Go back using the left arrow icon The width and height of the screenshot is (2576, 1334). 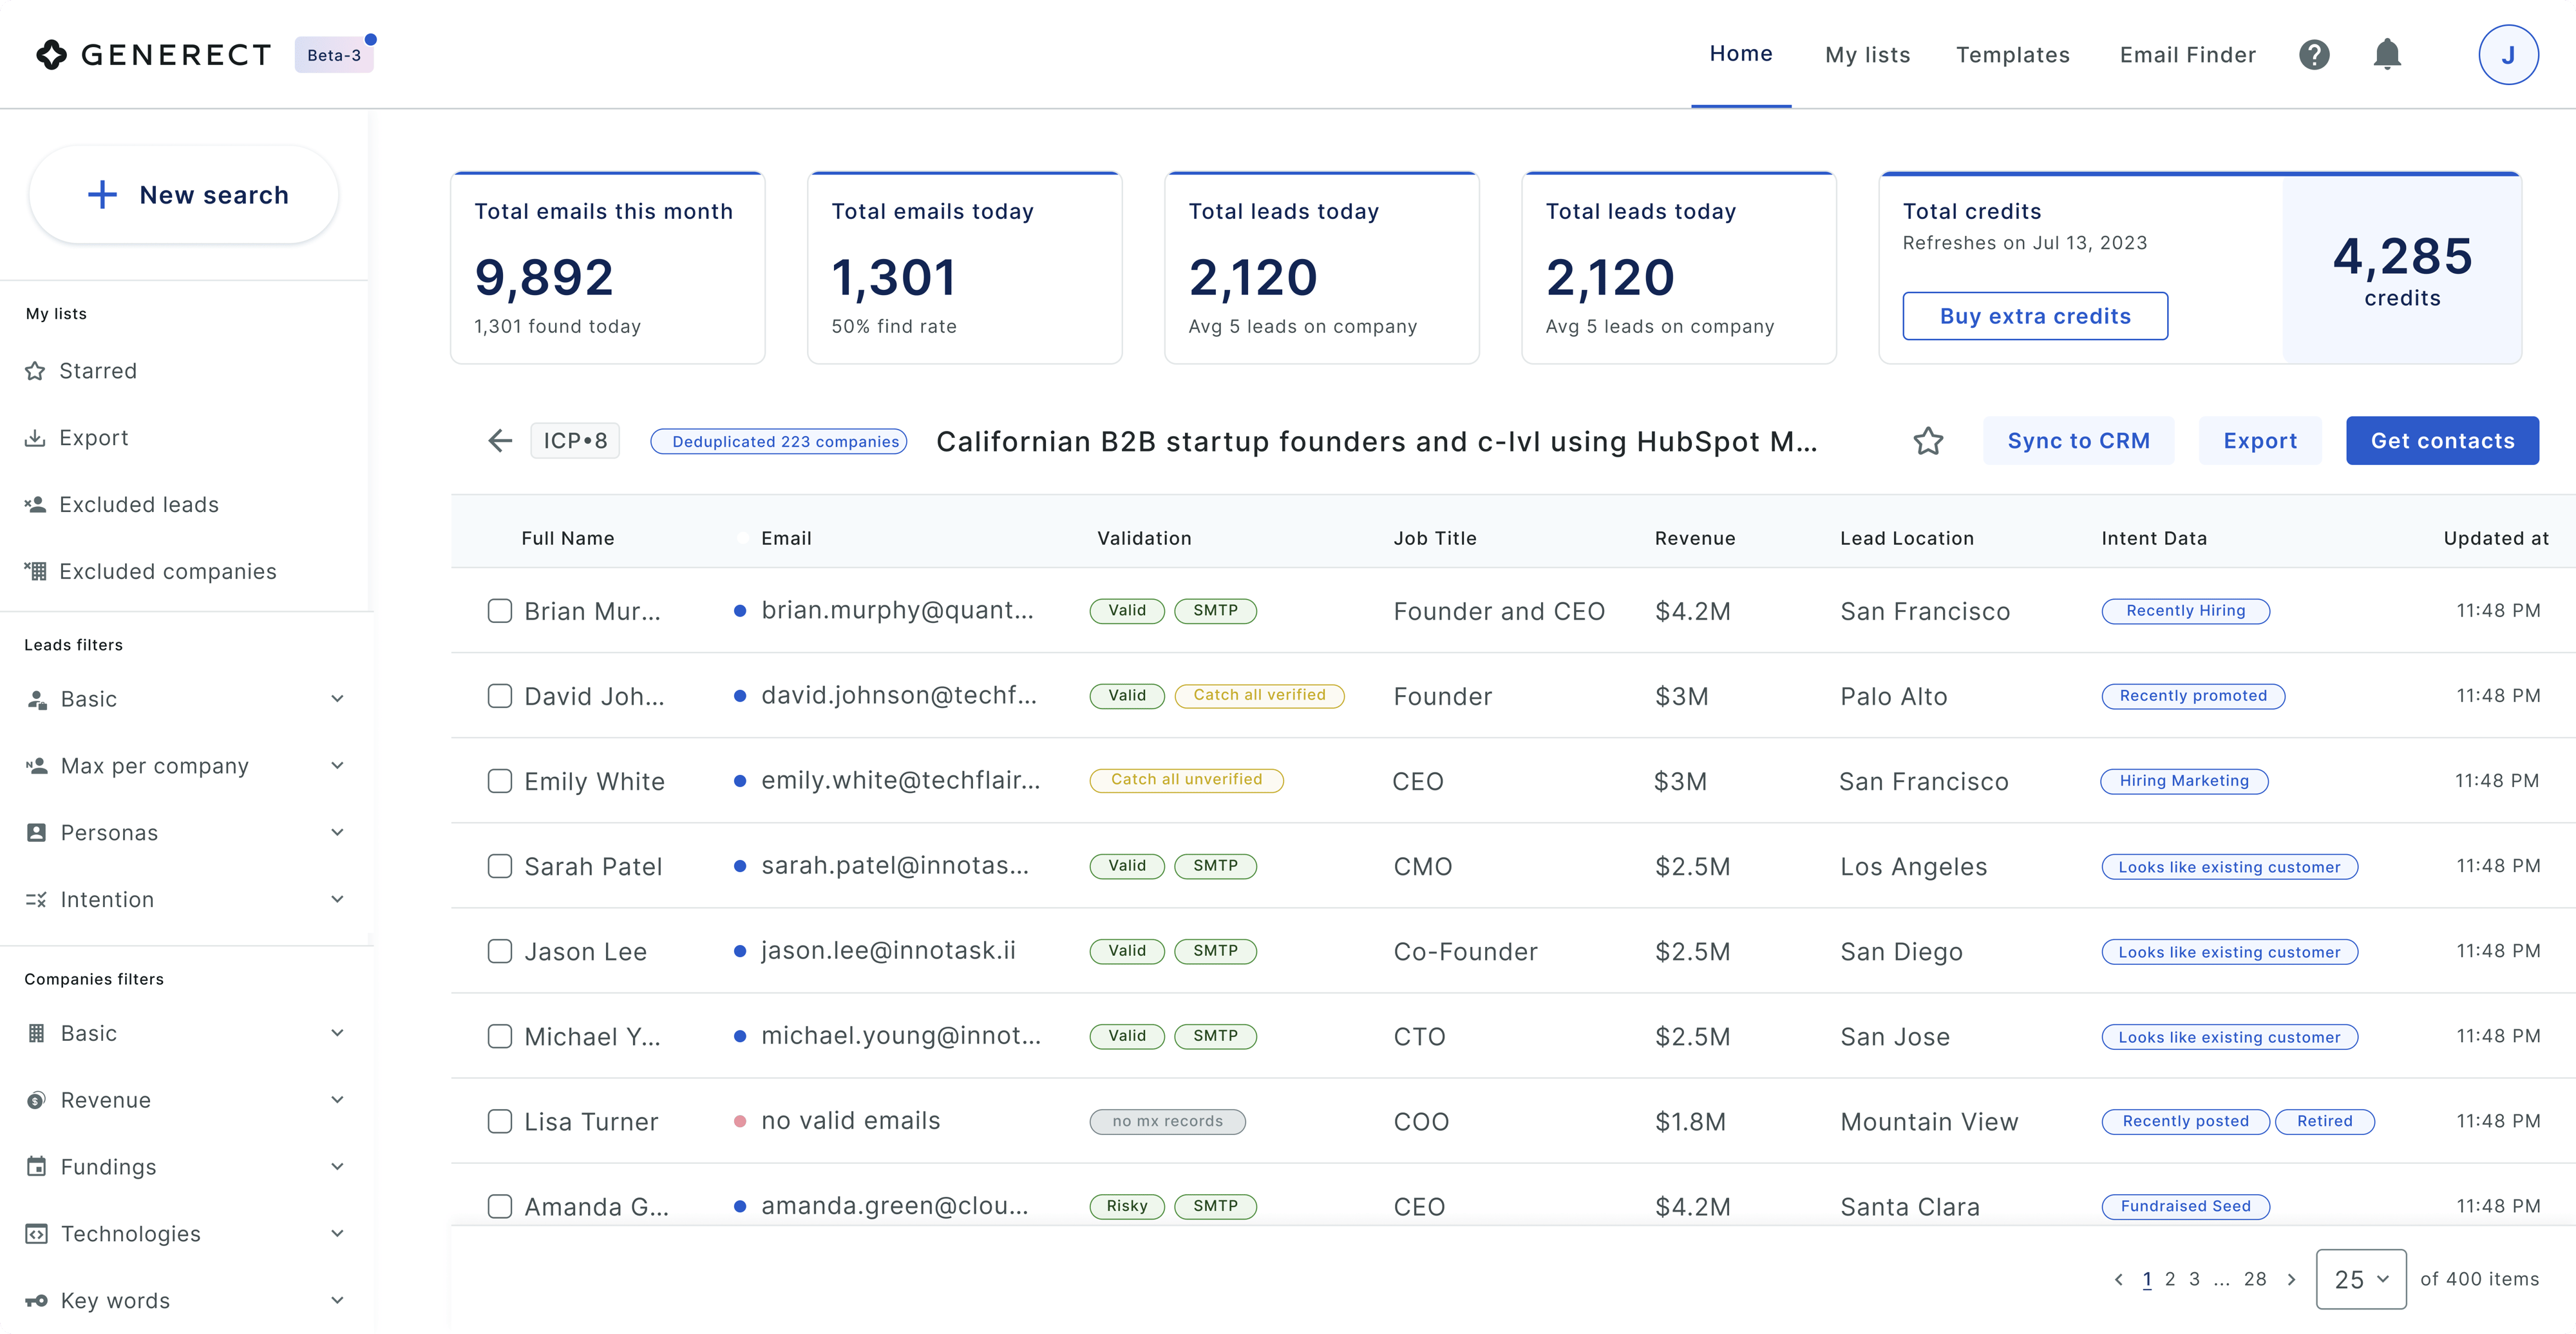(x=500, y=441)
